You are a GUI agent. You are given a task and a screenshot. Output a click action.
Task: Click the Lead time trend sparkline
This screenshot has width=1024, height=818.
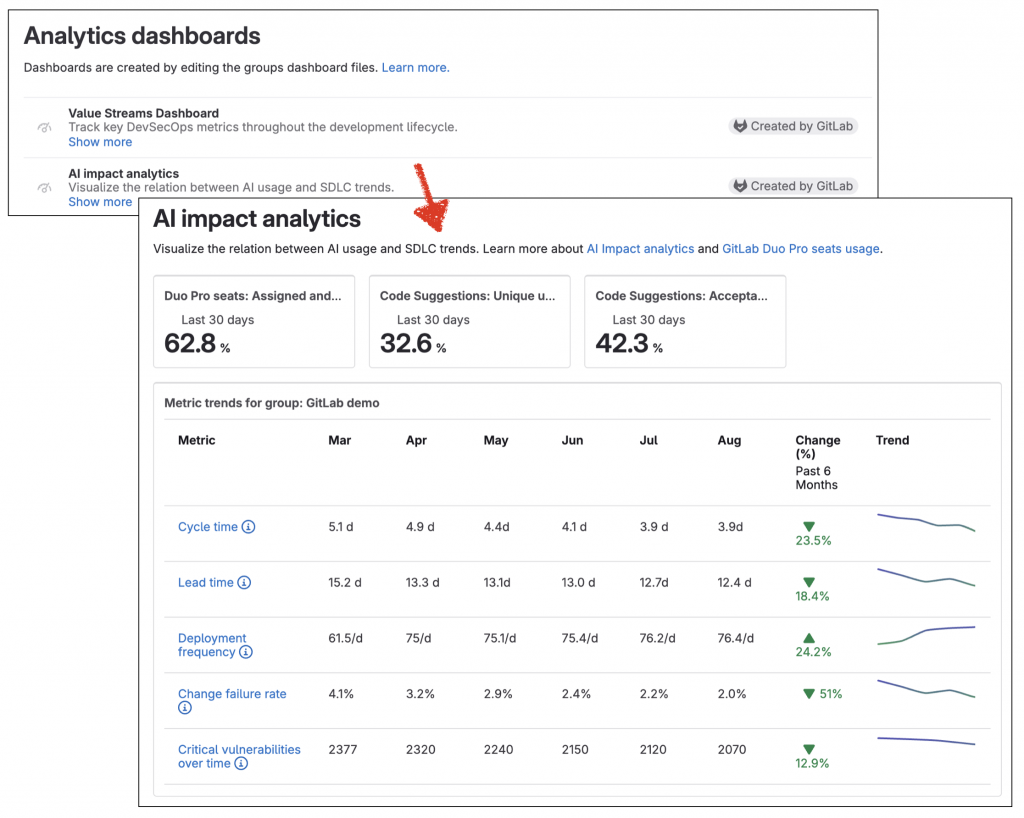[926, 577]
